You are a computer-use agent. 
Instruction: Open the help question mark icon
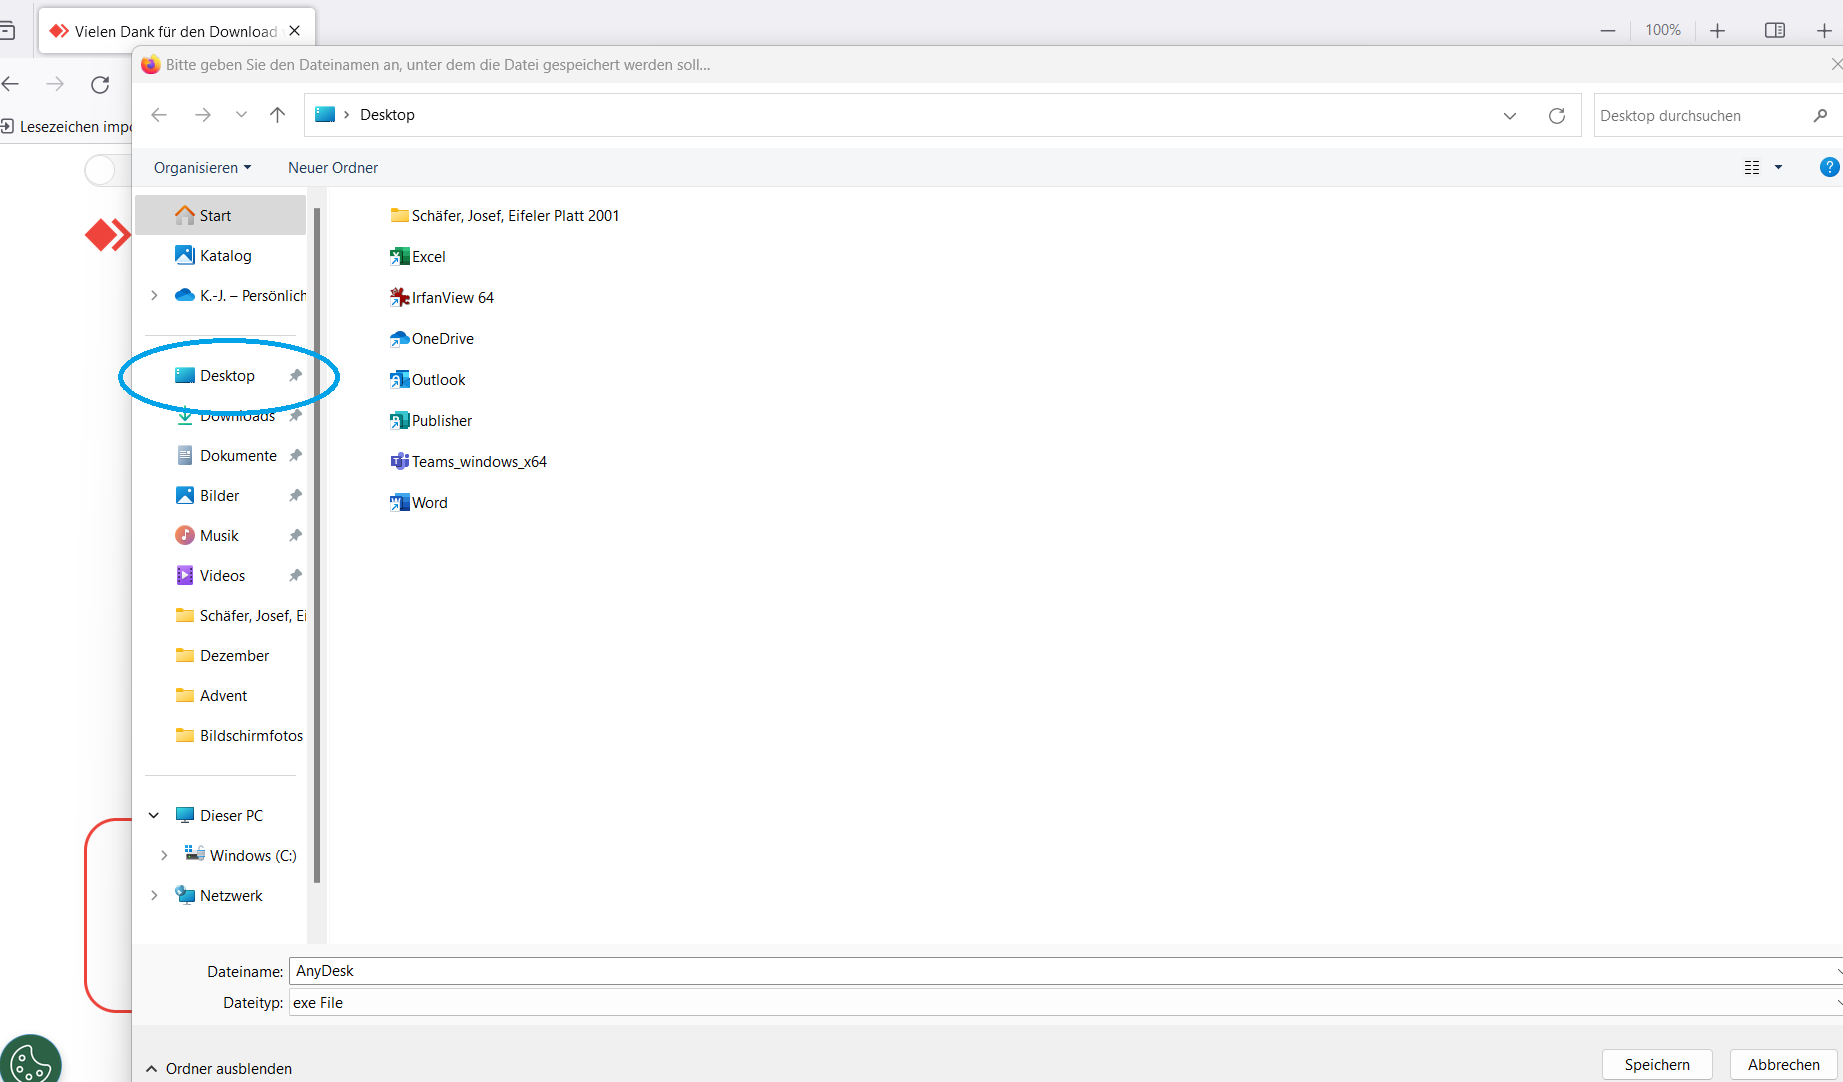(x=1828, y=168)
